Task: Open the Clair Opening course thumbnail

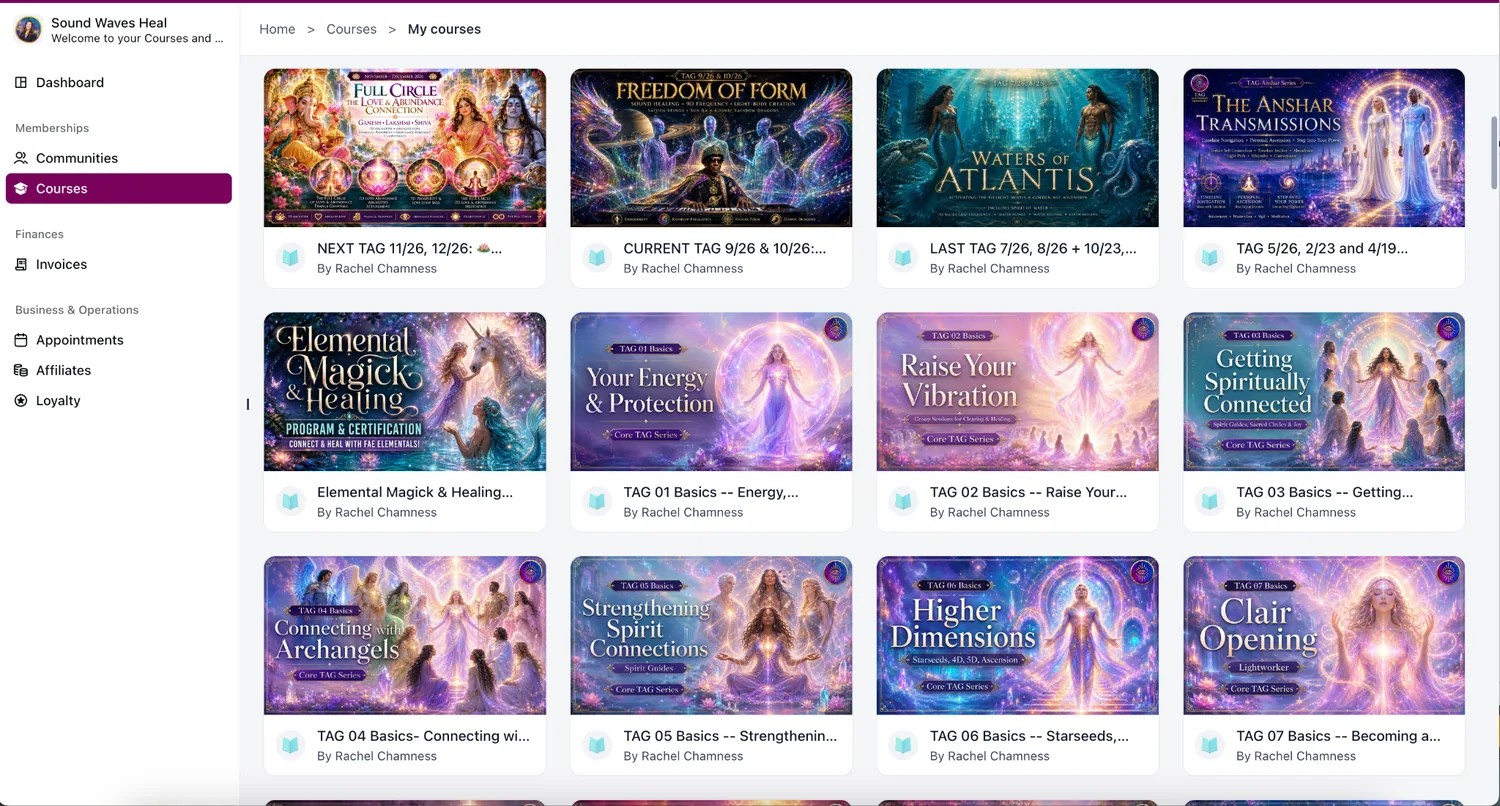Action: [x=1324, y=636]
